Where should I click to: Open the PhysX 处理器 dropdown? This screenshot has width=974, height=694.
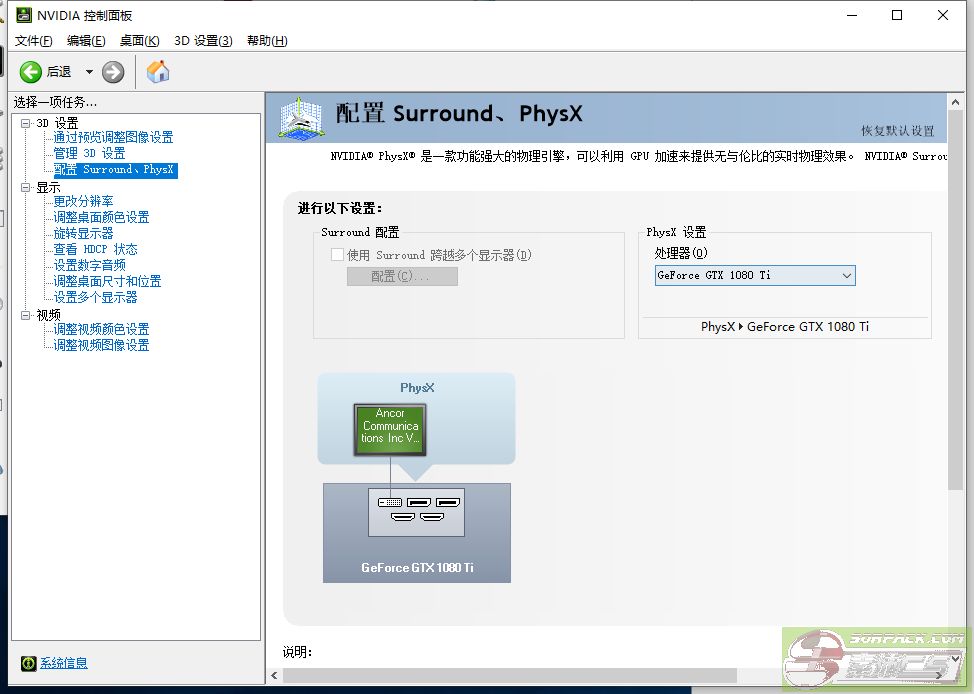click(x=845, y=275)
